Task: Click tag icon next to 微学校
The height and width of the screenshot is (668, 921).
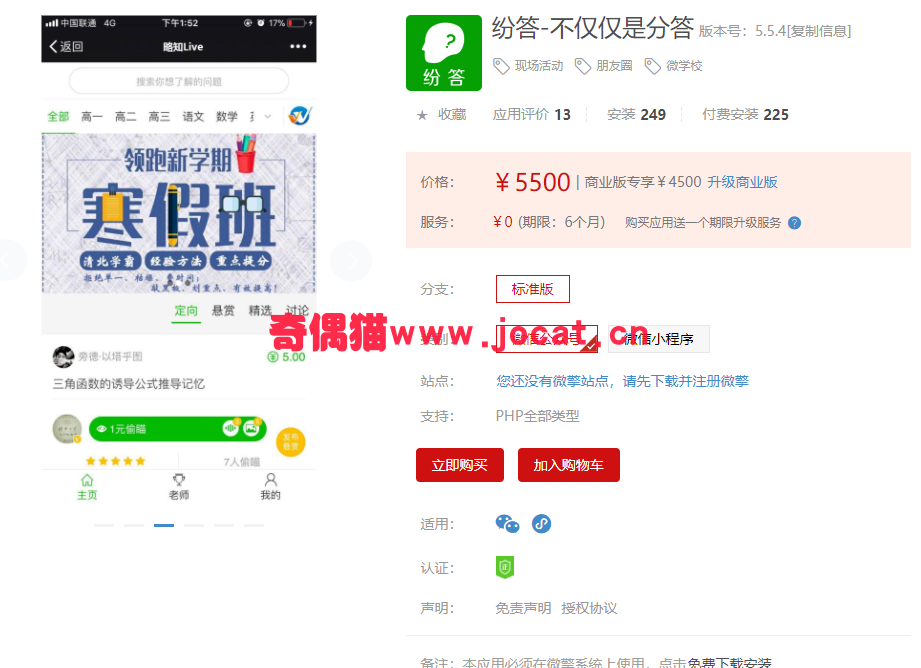Action: (x=652, y=66)
